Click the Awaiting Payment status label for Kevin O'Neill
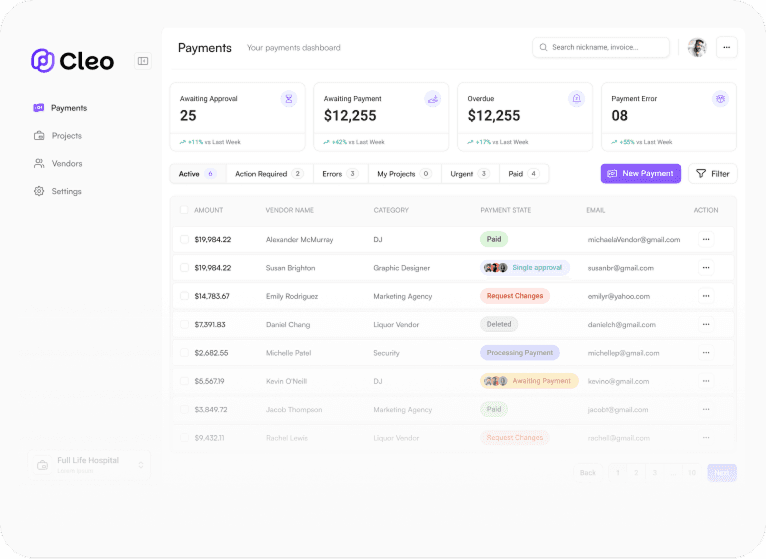Screen dimensions: 766x559 point(541,381)
